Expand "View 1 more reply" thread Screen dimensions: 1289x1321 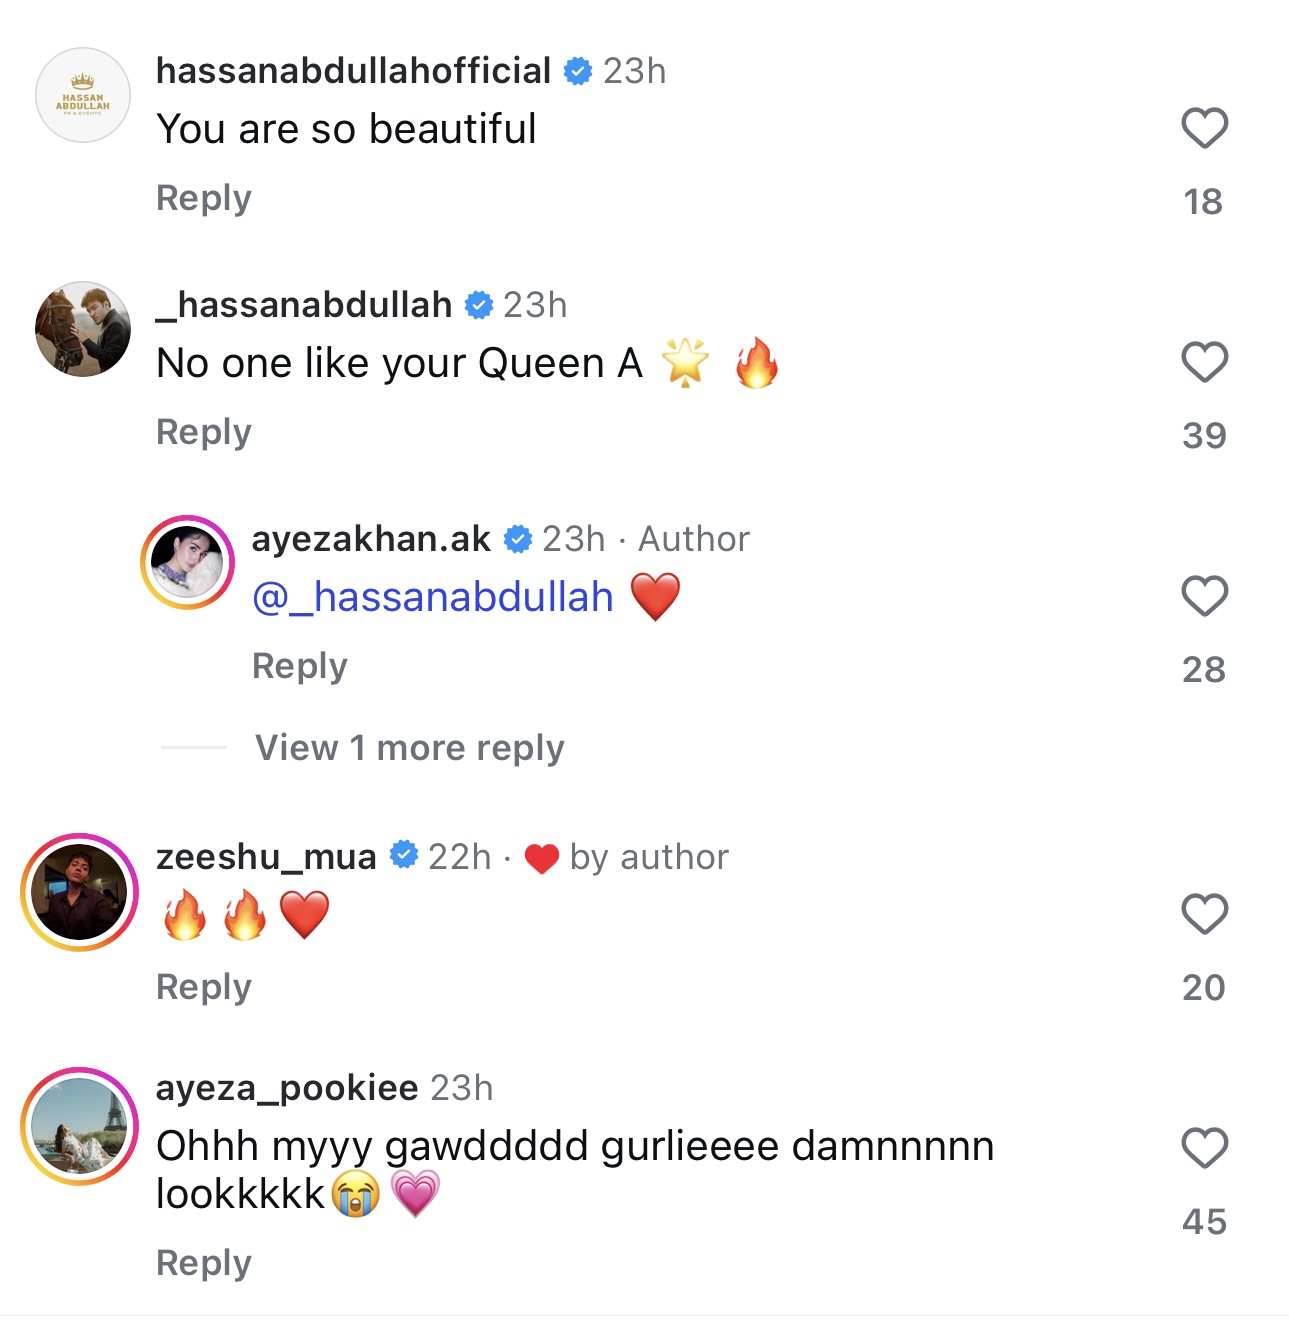pyautogui.click(x=409, y=748)
